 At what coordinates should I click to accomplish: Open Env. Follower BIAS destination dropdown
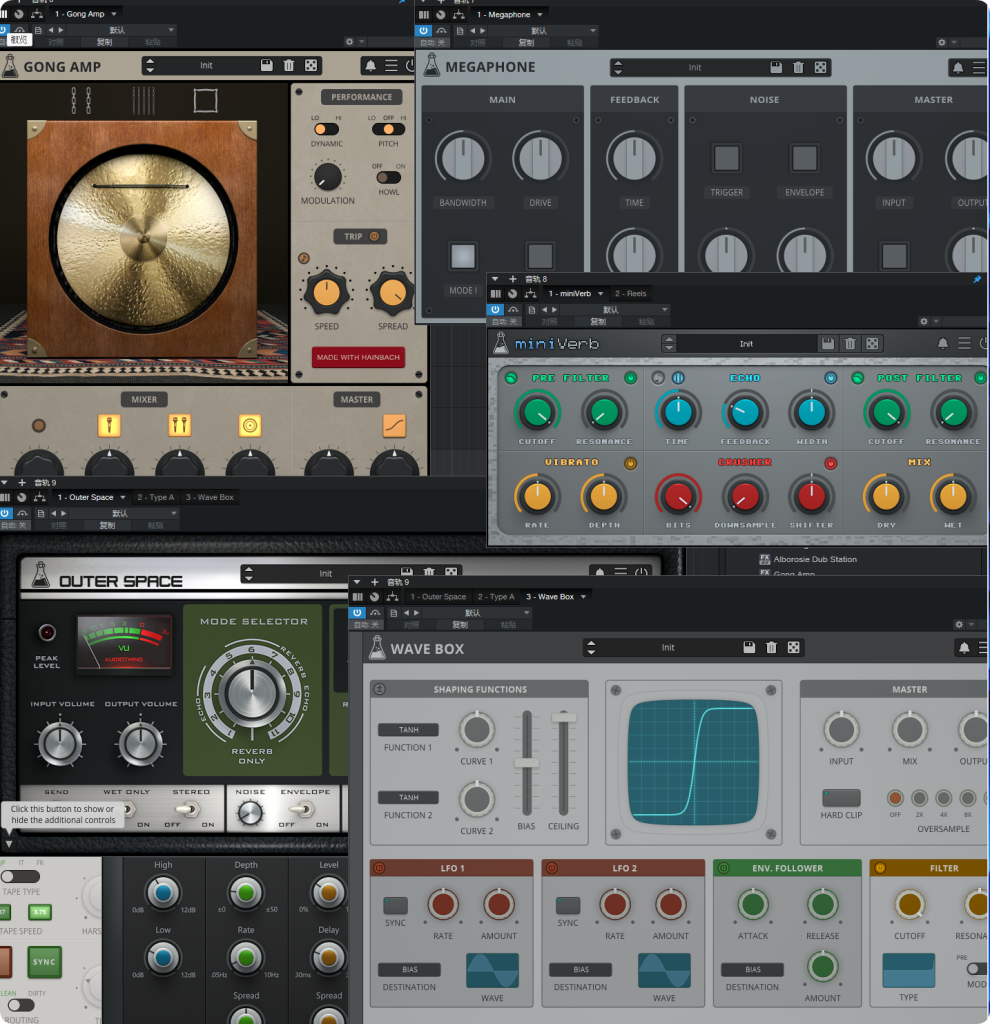752,969
